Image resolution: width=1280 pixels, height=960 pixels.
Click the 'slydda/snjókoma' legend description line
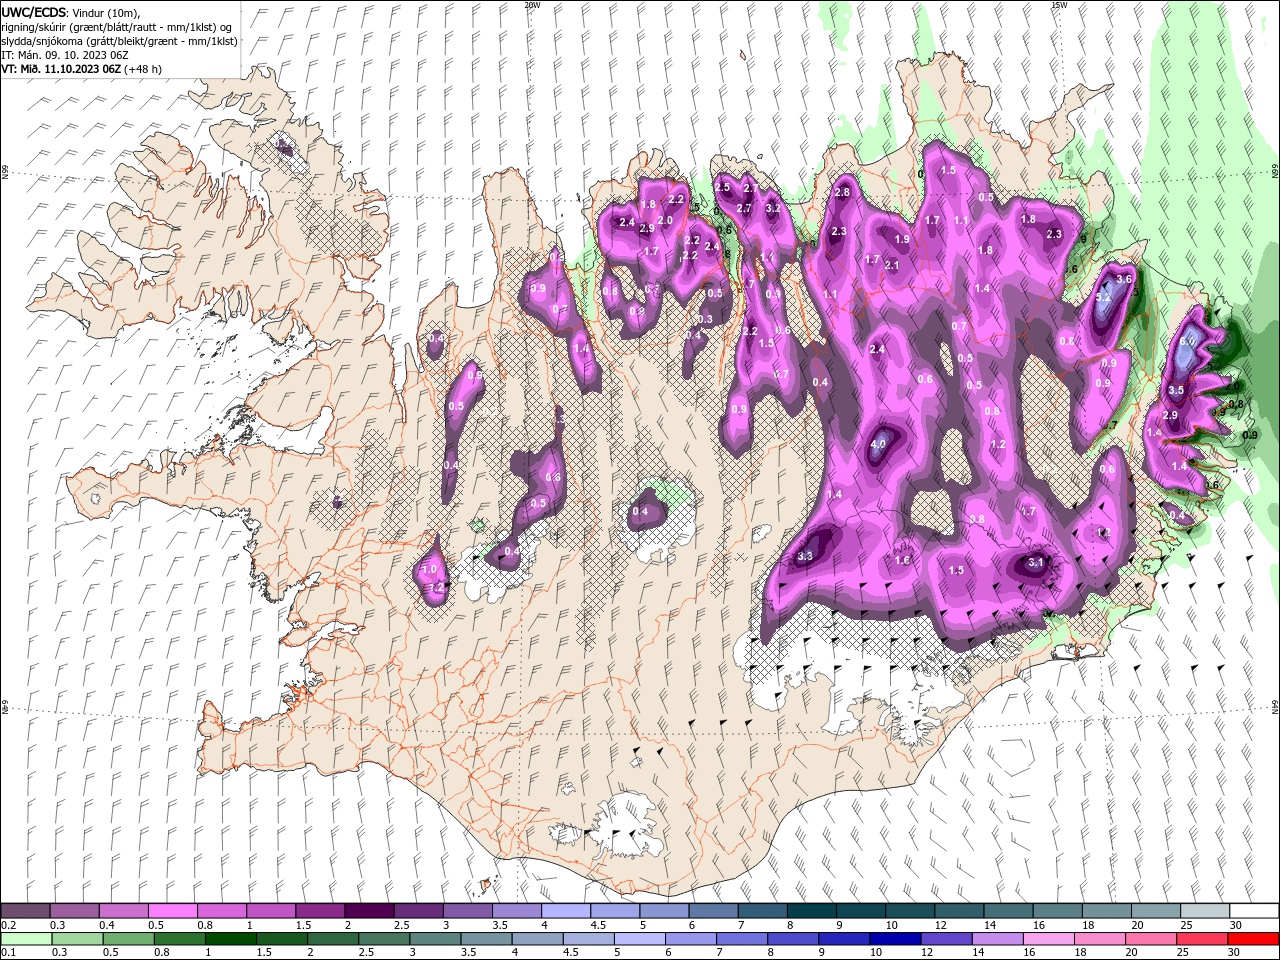point(119,41)
